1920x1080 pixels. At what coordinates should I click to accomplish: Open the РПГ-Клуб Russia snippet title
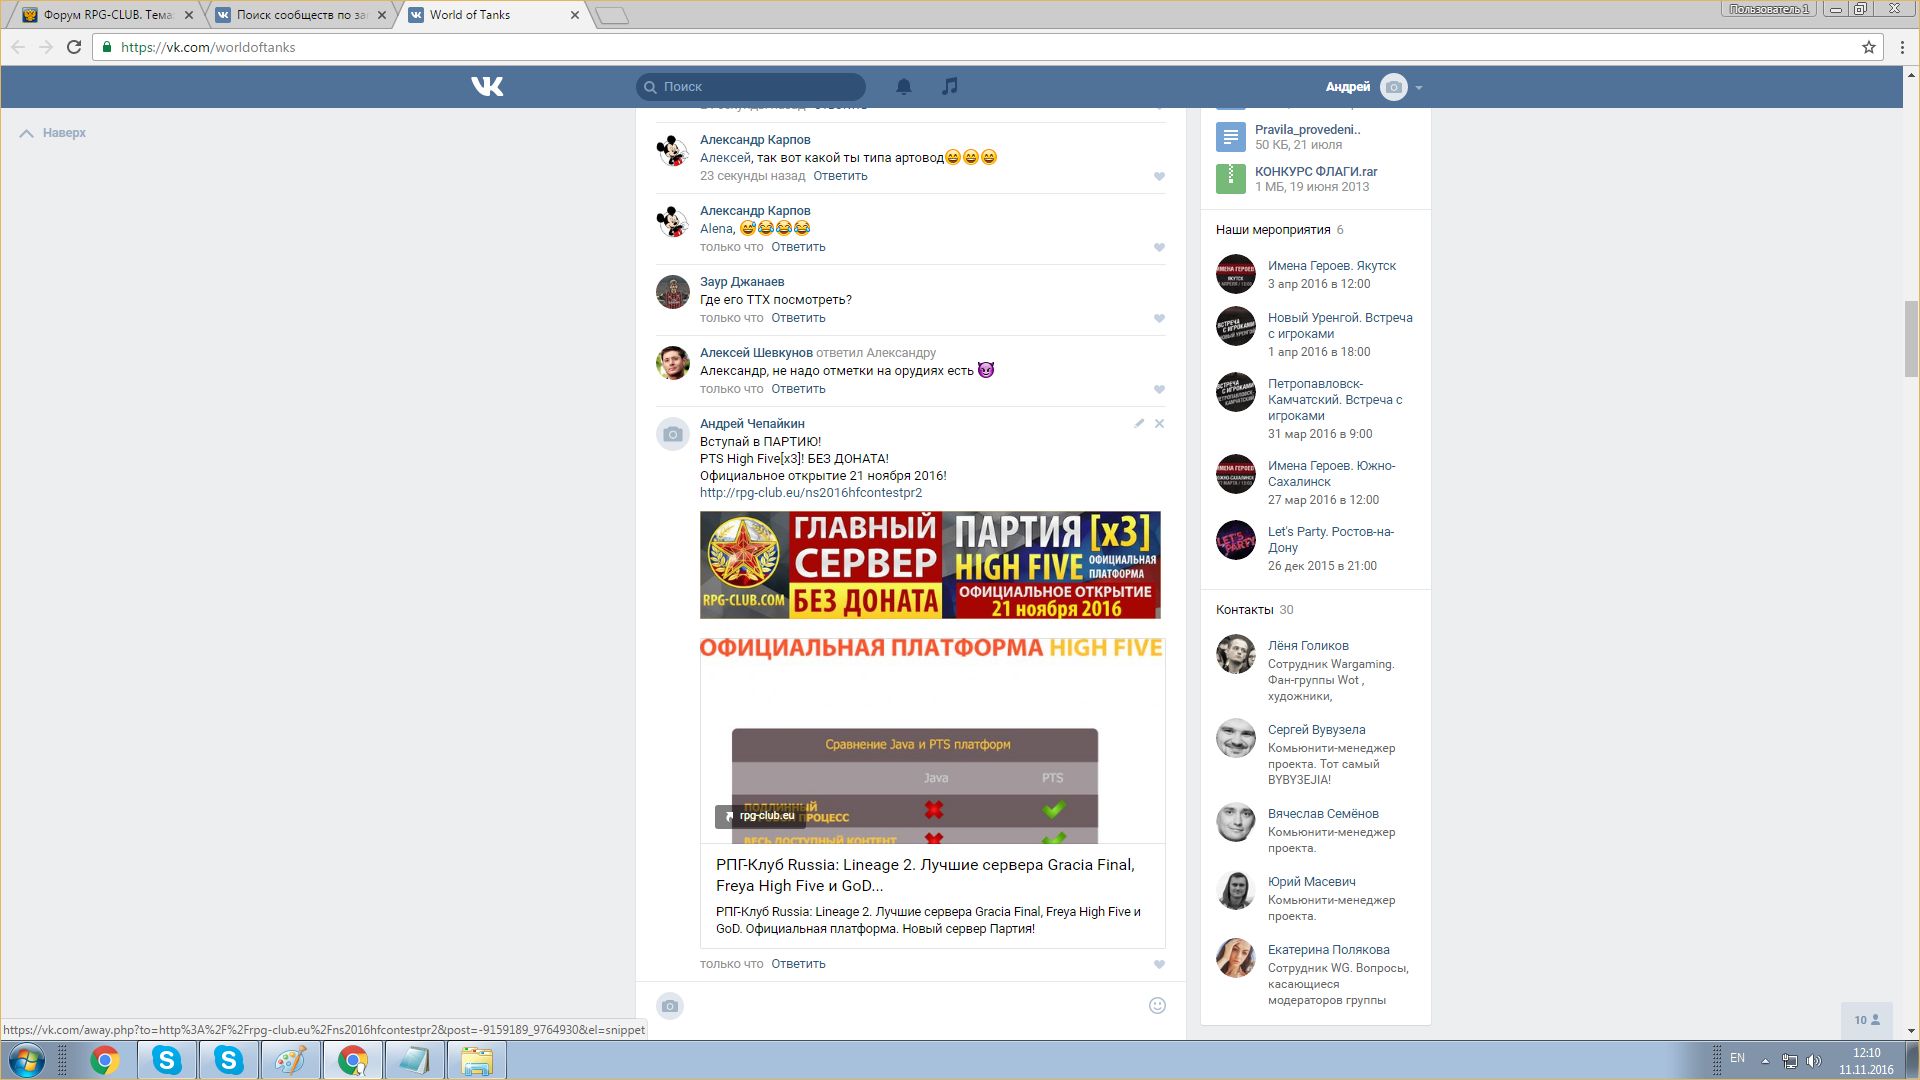pos(925,875)
